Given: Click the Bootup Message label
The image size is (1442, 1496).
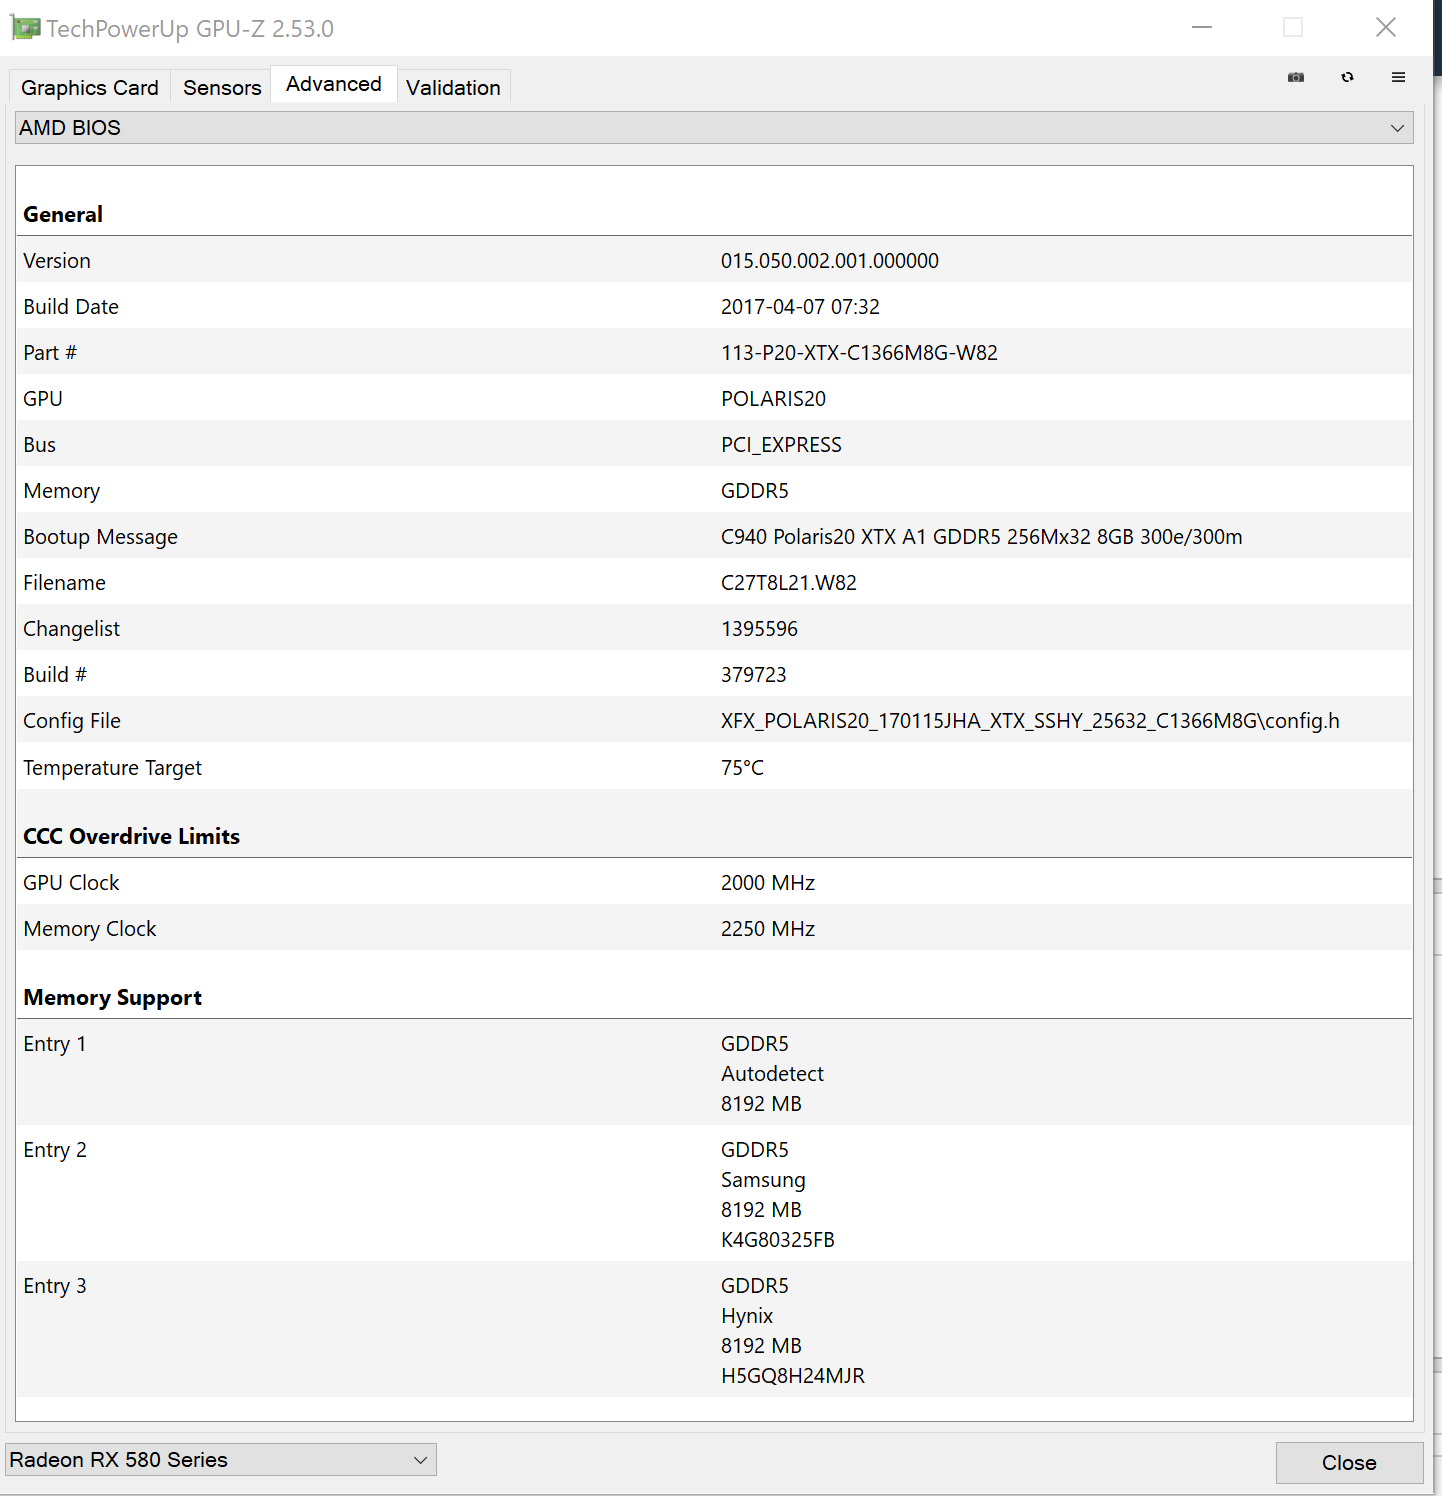Looking at the screenshot, I should pos(101,537).
